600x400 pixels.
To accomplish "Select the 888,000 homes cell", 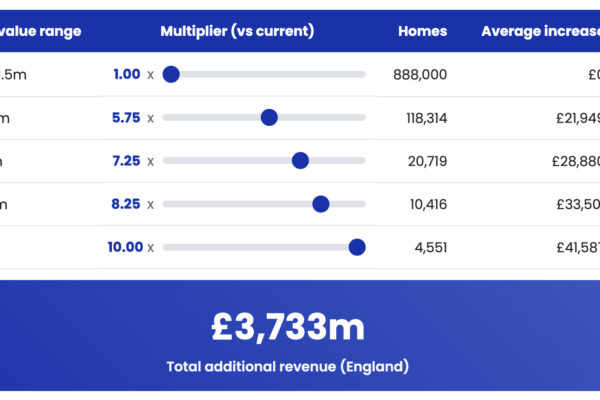I will pyautogui.click(x=421, y=74).
